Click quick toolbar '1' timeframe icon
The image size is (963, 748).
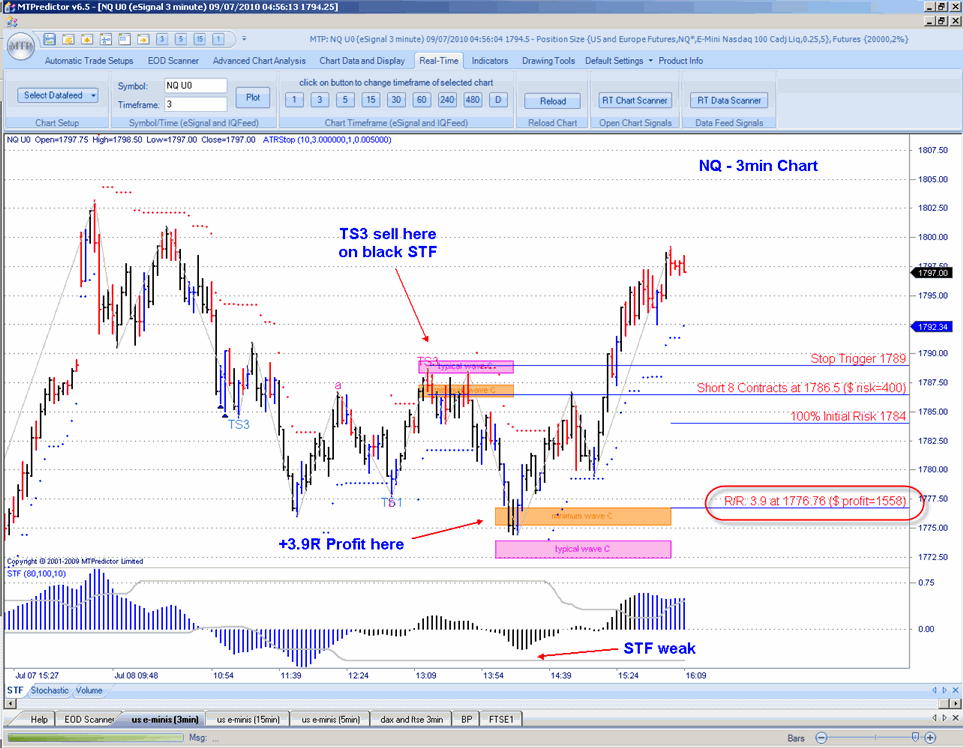click(218, 39)
